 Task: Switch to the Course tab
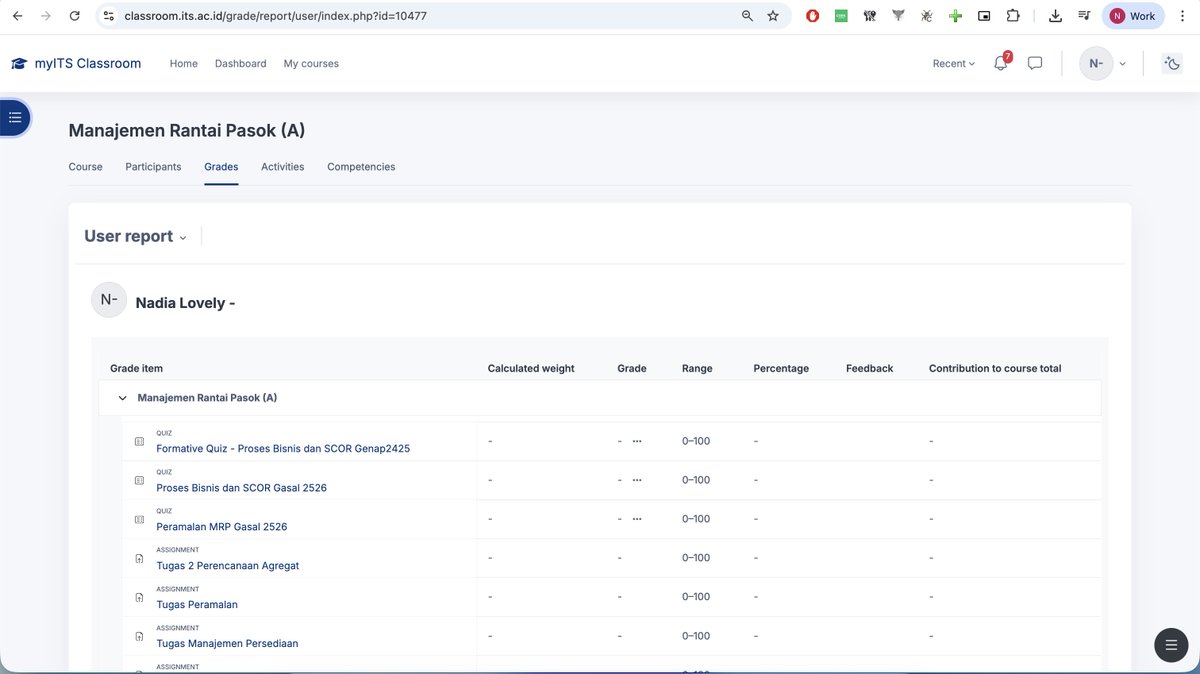tap(85, 167)
